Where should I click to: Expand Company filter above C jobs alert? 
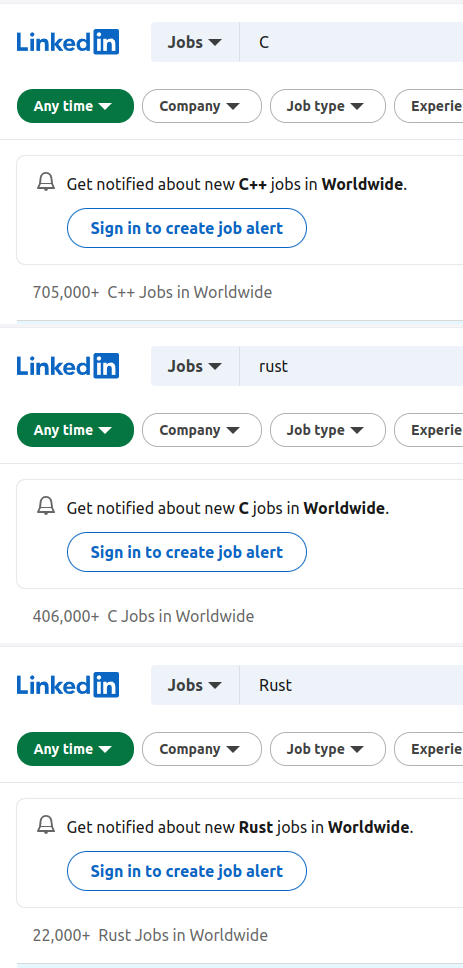(x=202, y=430)
